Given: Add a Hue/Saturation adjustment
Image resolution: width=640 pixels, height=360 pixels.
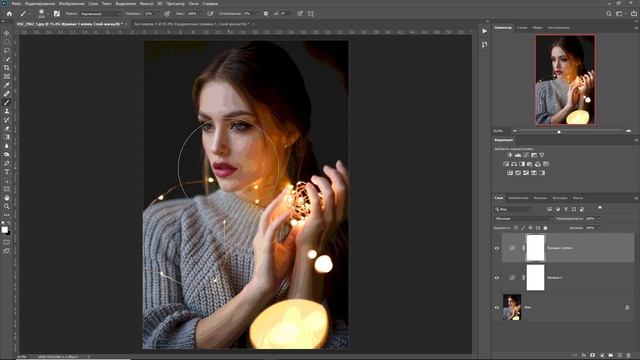Looking at the screenshot, I should [x=506, y=164].
